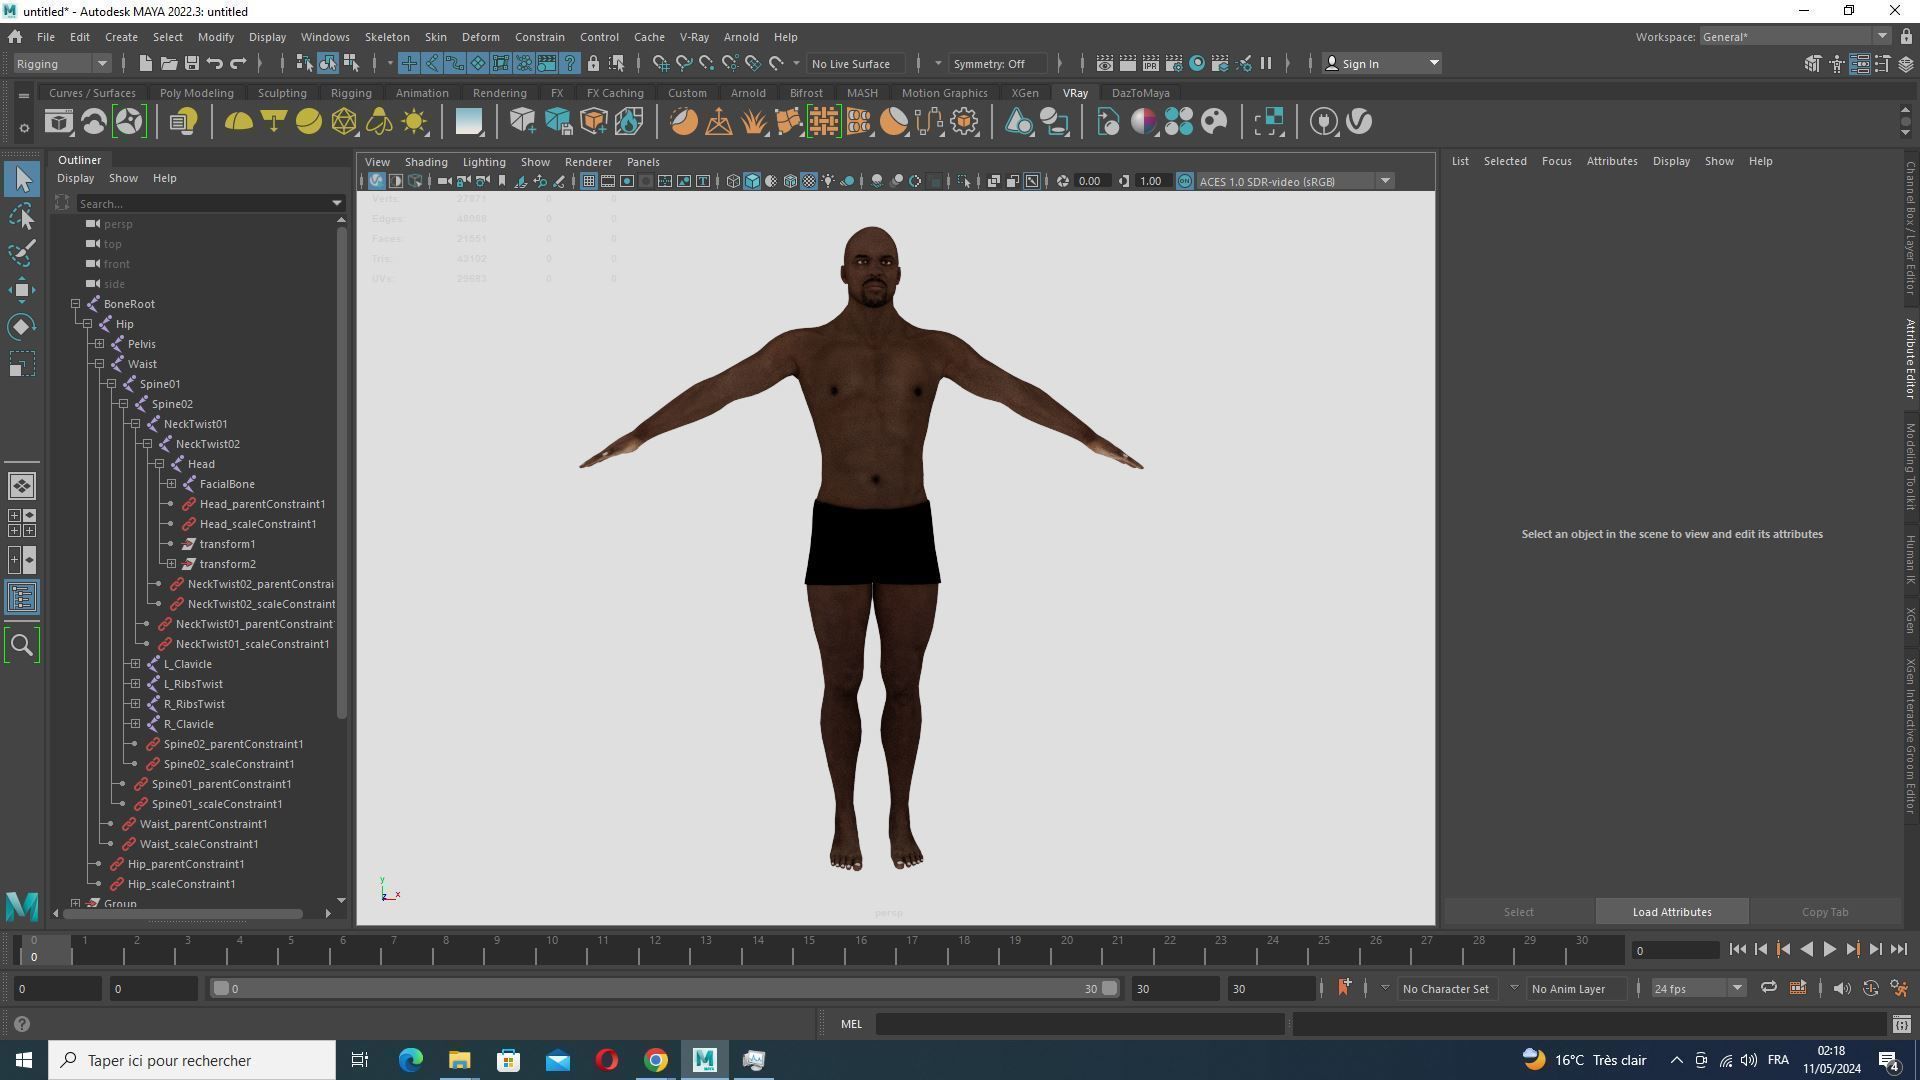Open the Animation preferences icon
This screenshot has width=1920, height=1080.
coord(1899,989)
